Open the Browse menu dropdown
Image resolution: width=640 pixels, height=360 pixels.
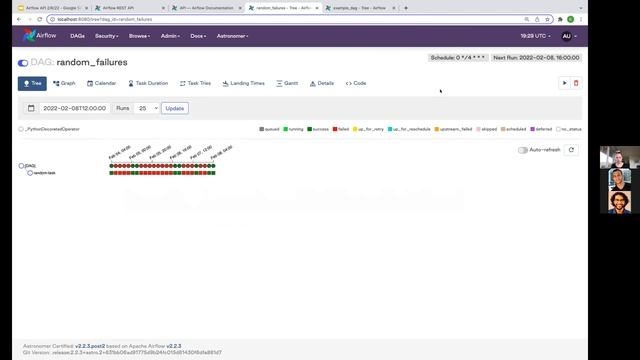pyautogui.click(x=139, y=36)
